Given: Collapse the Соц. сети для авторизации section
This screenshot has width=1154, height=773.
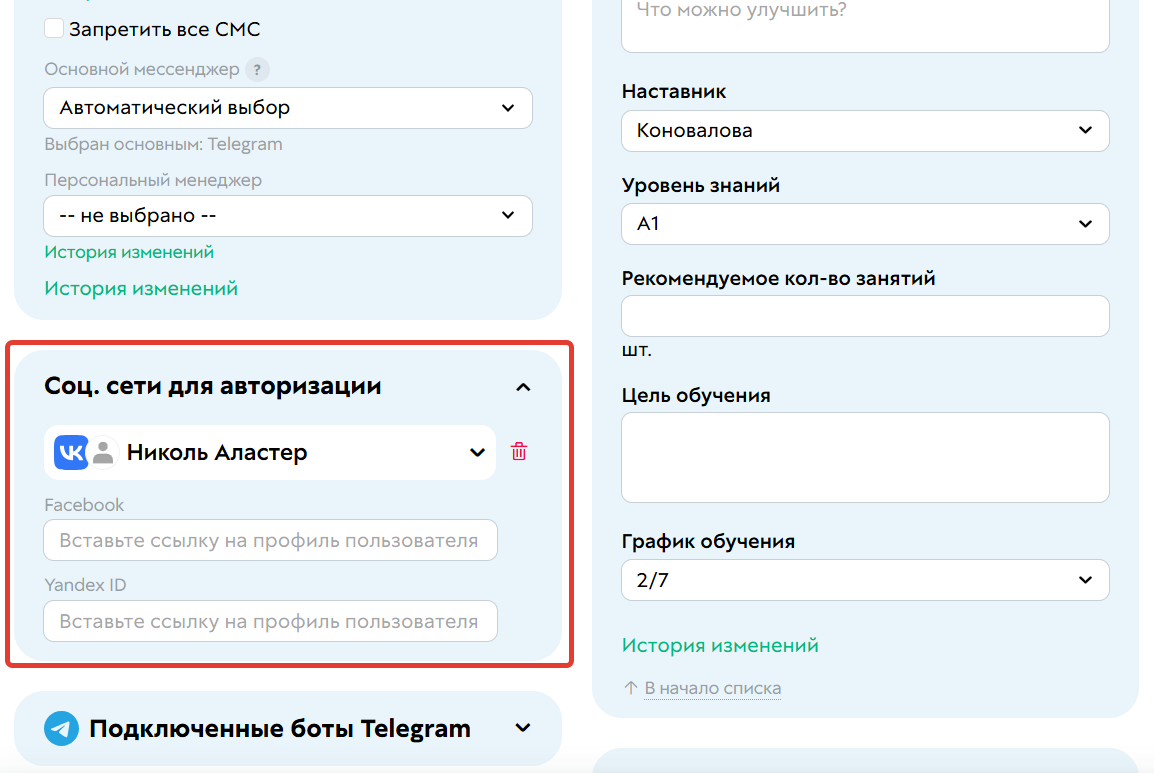Looking at the screenshot, I should (521, 386).
